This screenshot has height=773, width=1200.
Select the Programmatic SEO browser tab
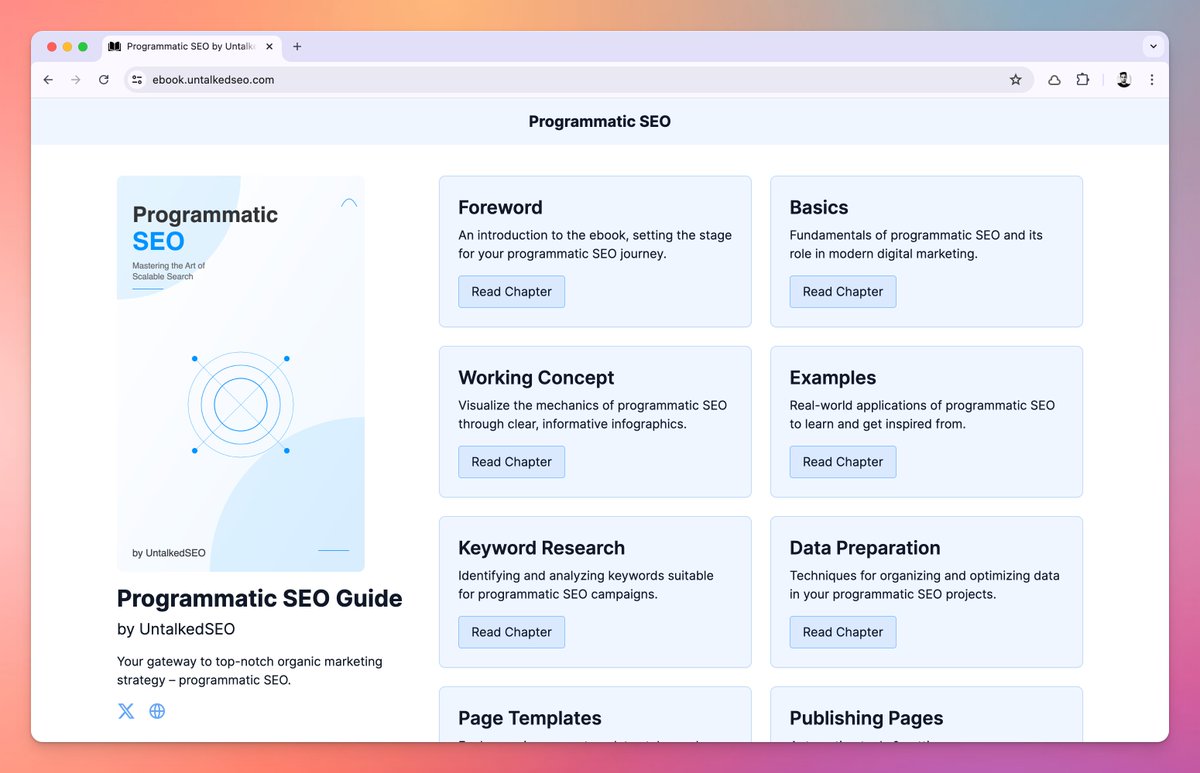pyautogui.click(x=193, y=46)
